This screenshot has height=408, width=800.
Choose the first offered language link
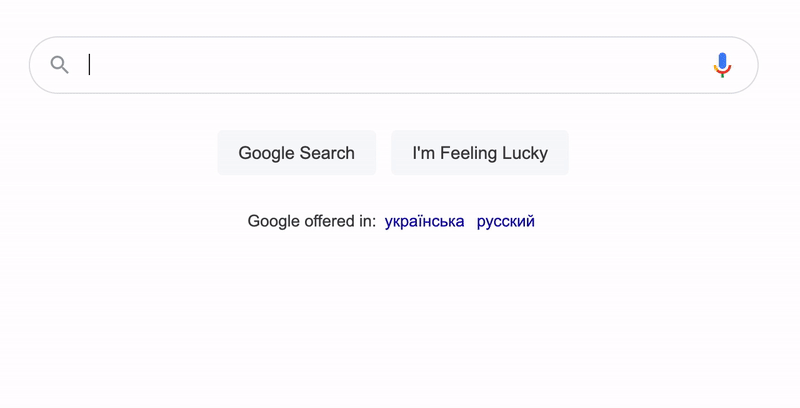point(424,221)
